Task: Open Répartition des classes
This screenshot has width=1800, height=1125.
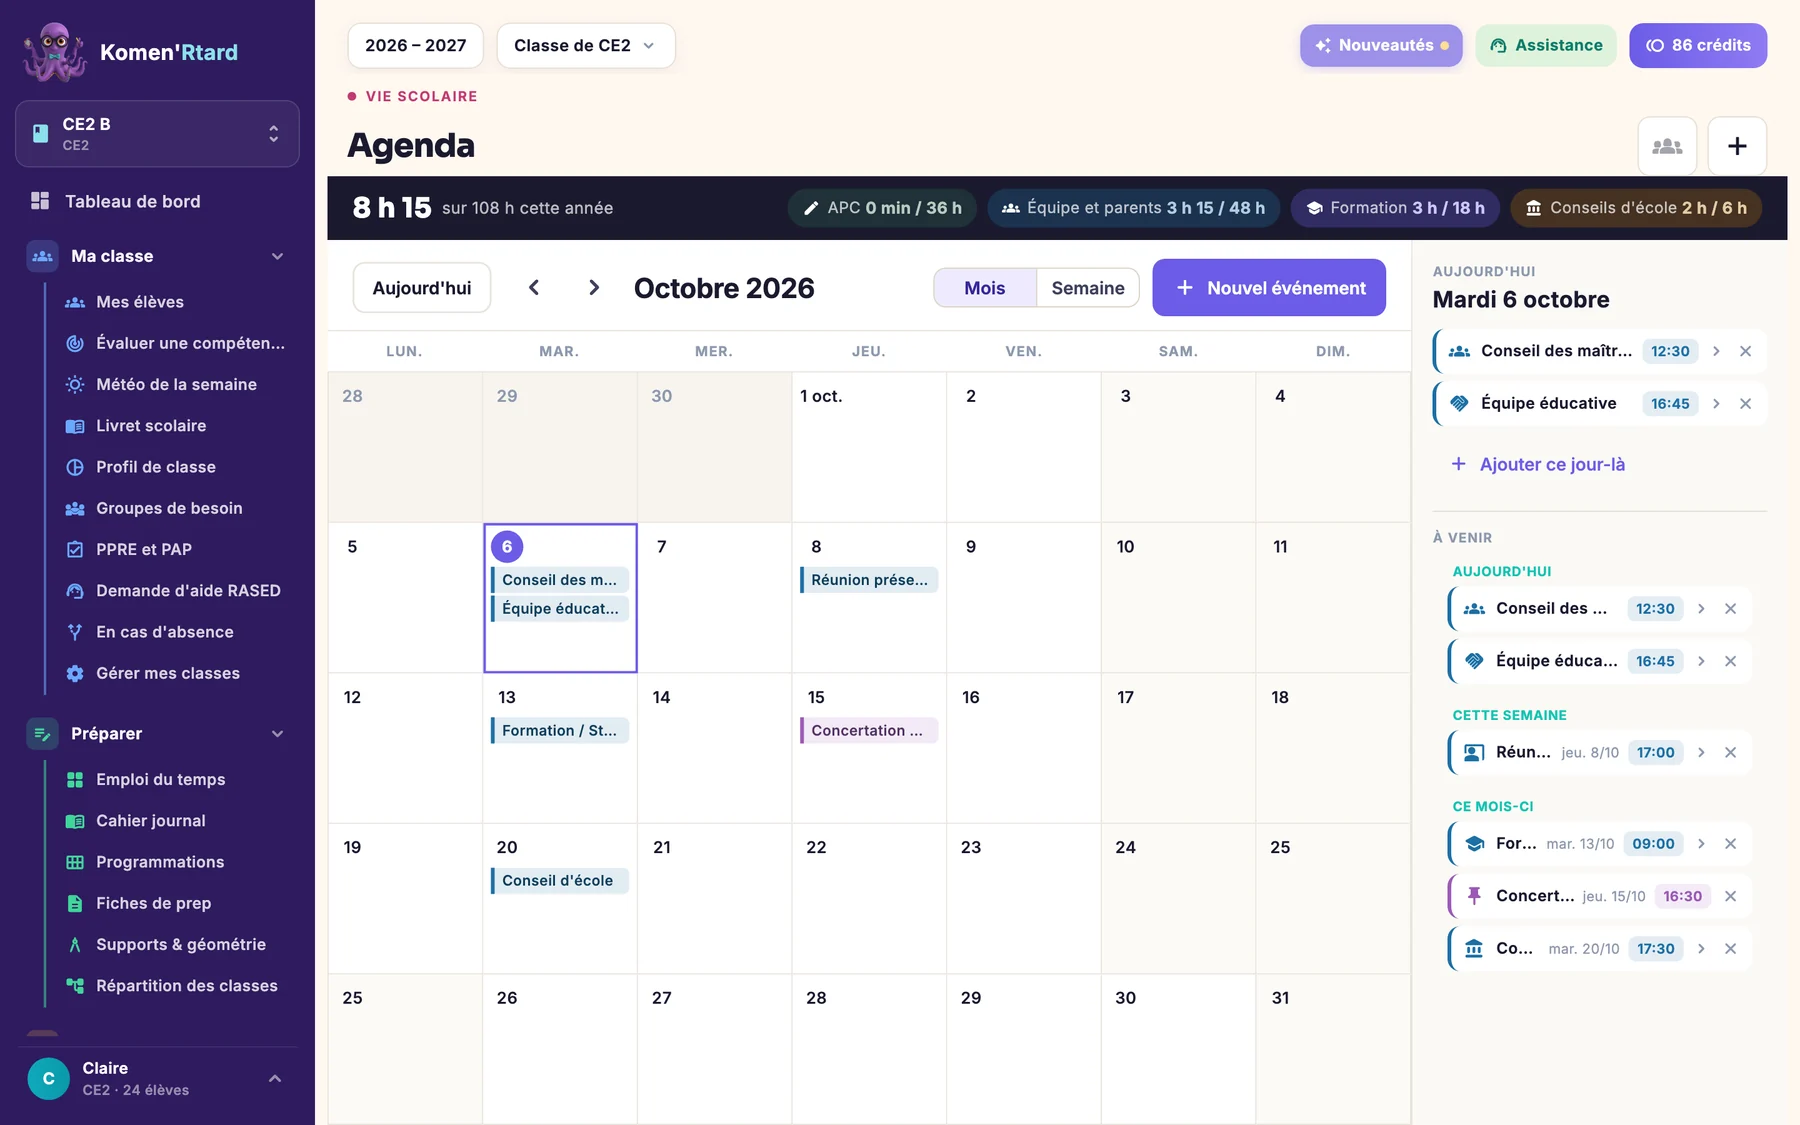Action: pos(170,986)
